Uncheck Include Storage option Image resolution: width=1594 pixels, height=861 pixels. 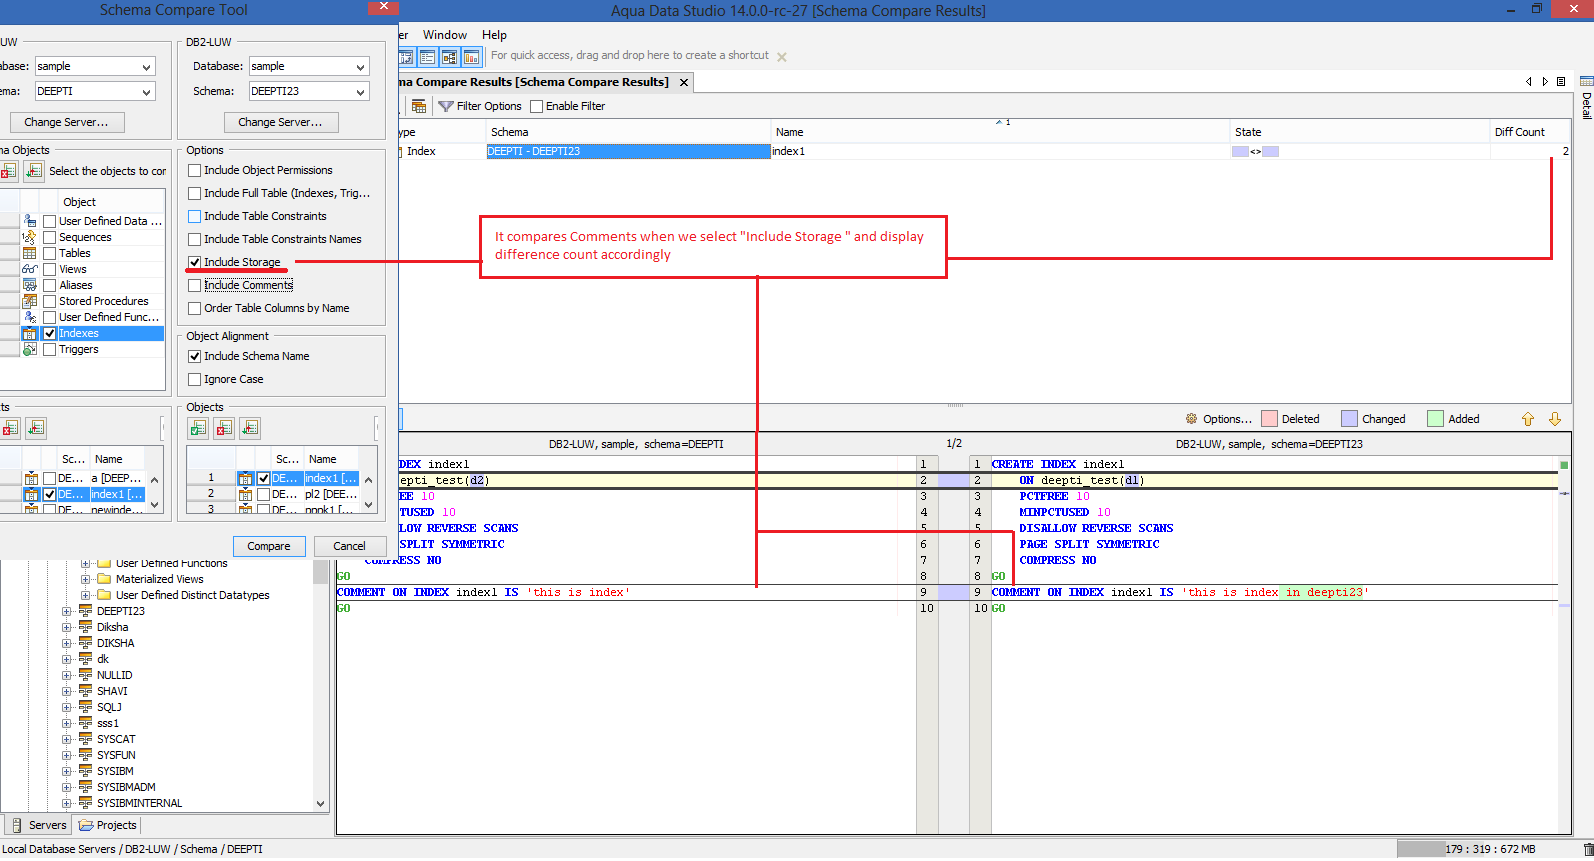pos(195,263)
